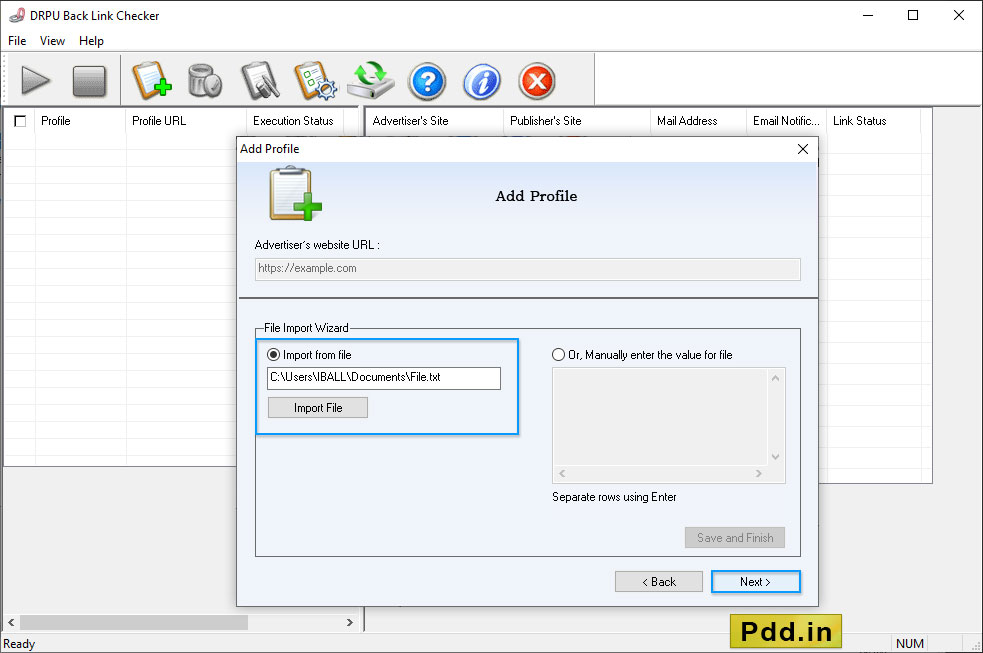Stop execution using the stop icon
983x653 pixels.
89,81
